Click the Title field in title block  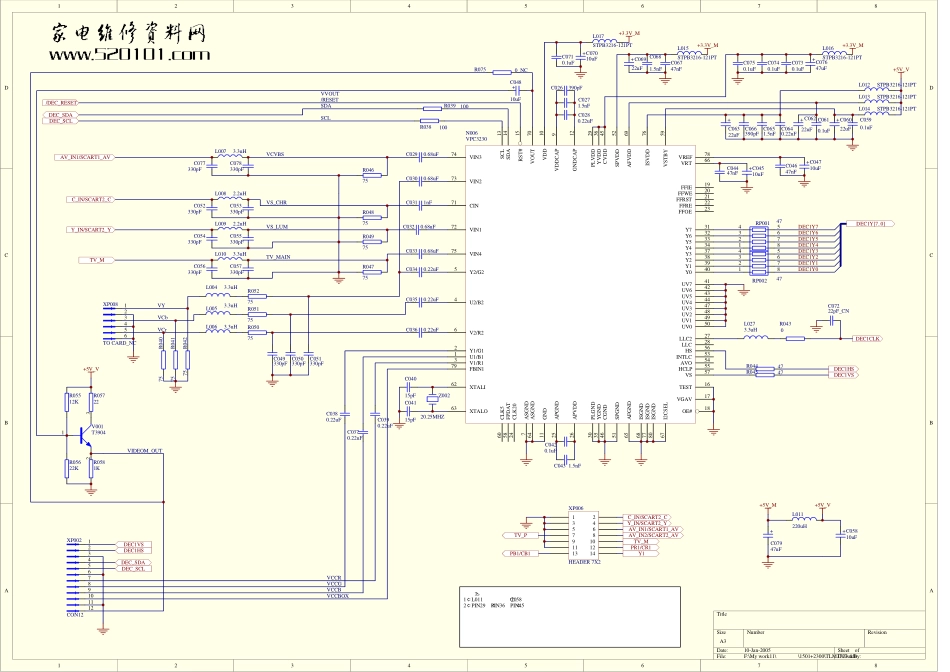(x=724, y=613)
